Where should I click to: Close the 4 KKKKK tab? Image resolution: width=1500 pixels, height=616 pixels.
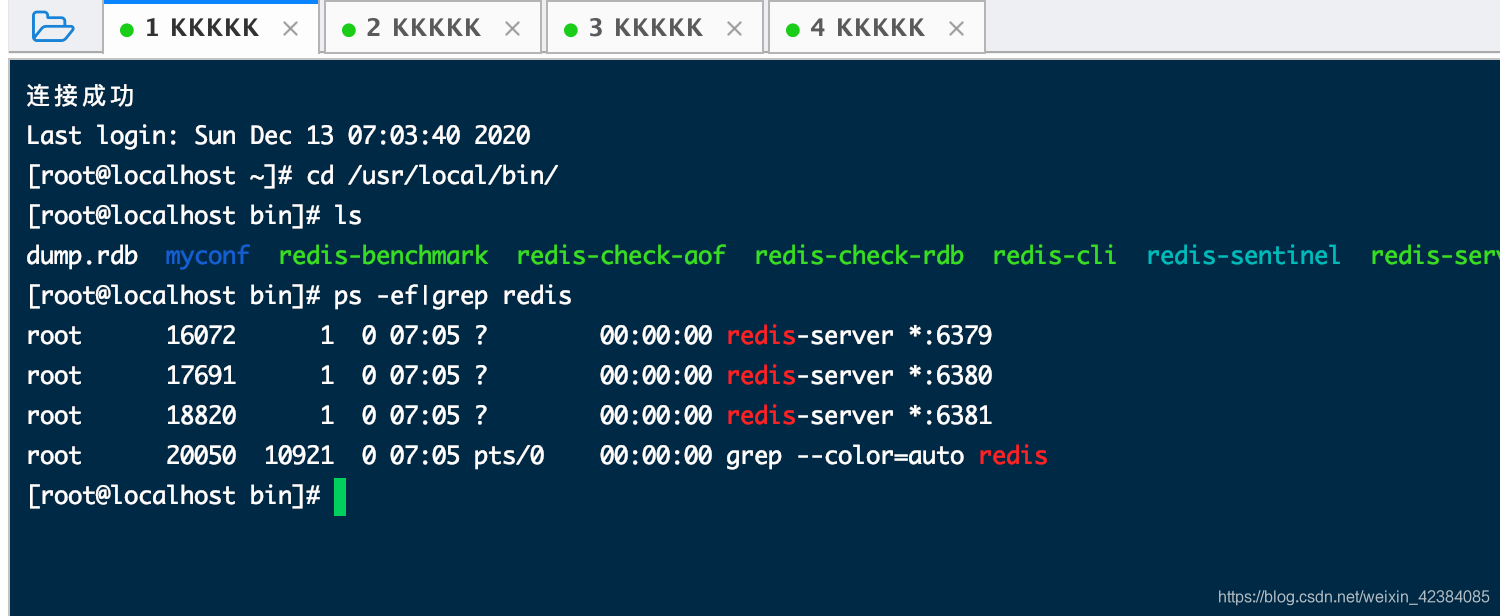[957, 29]
